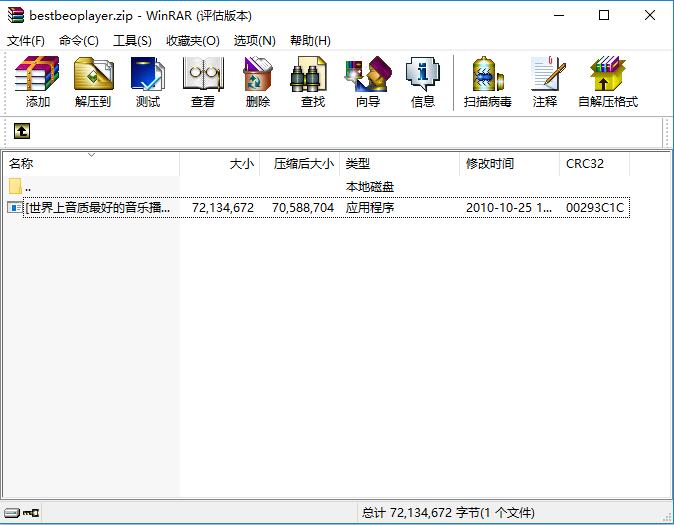
Task: Start 扫描病毒 (Virus Scan)
Action: click(487, 82)
